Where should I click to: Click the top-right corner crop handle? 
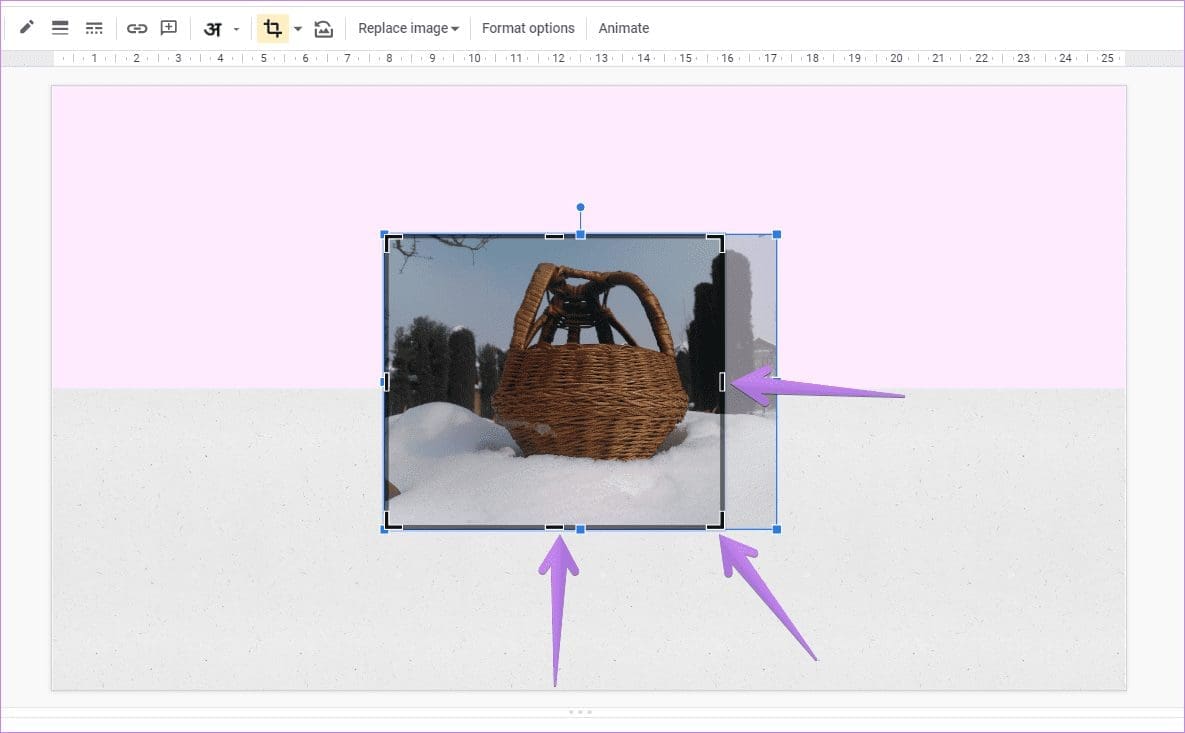[716, 243]
